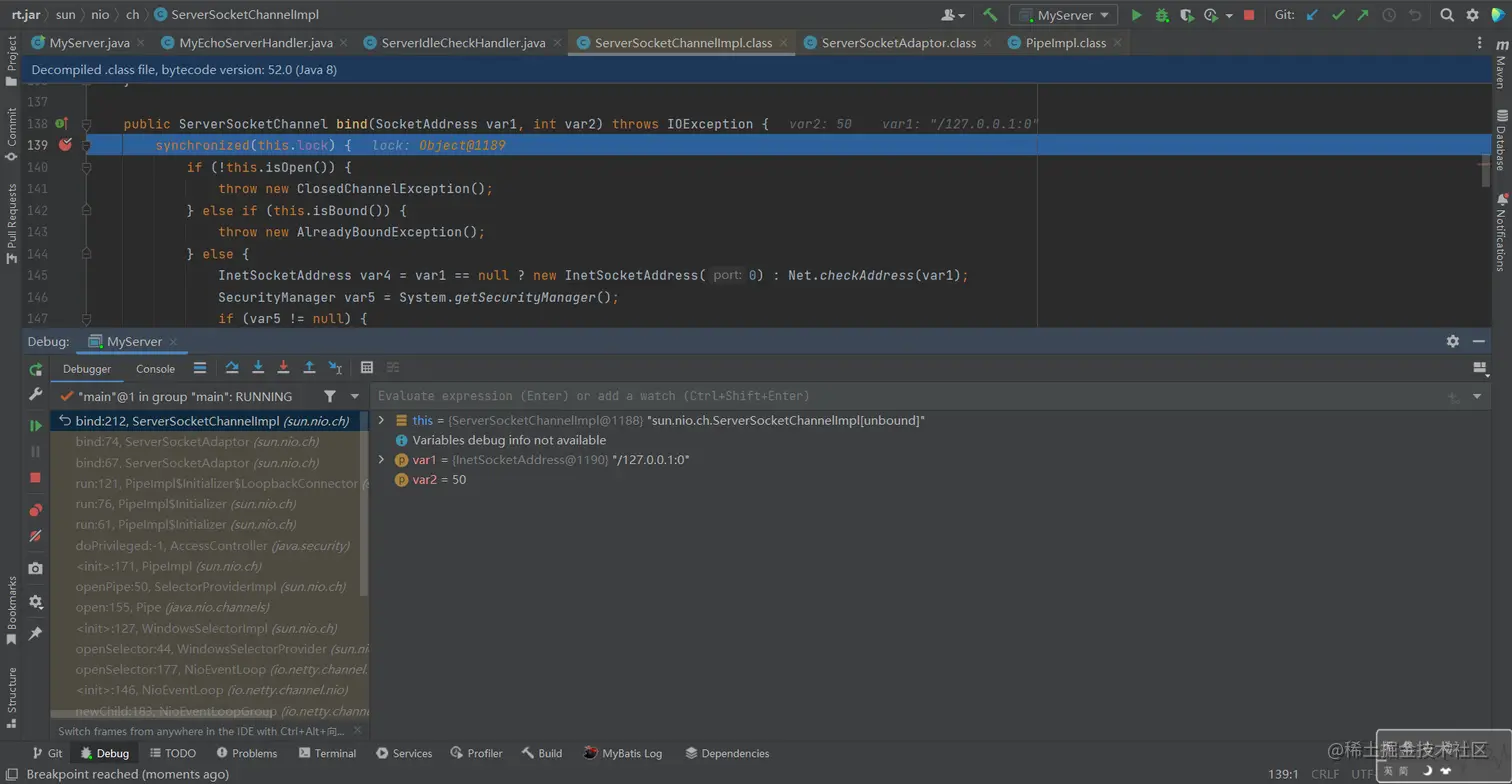Expand the var1 InetSocketAddress node

pos(381,460)
